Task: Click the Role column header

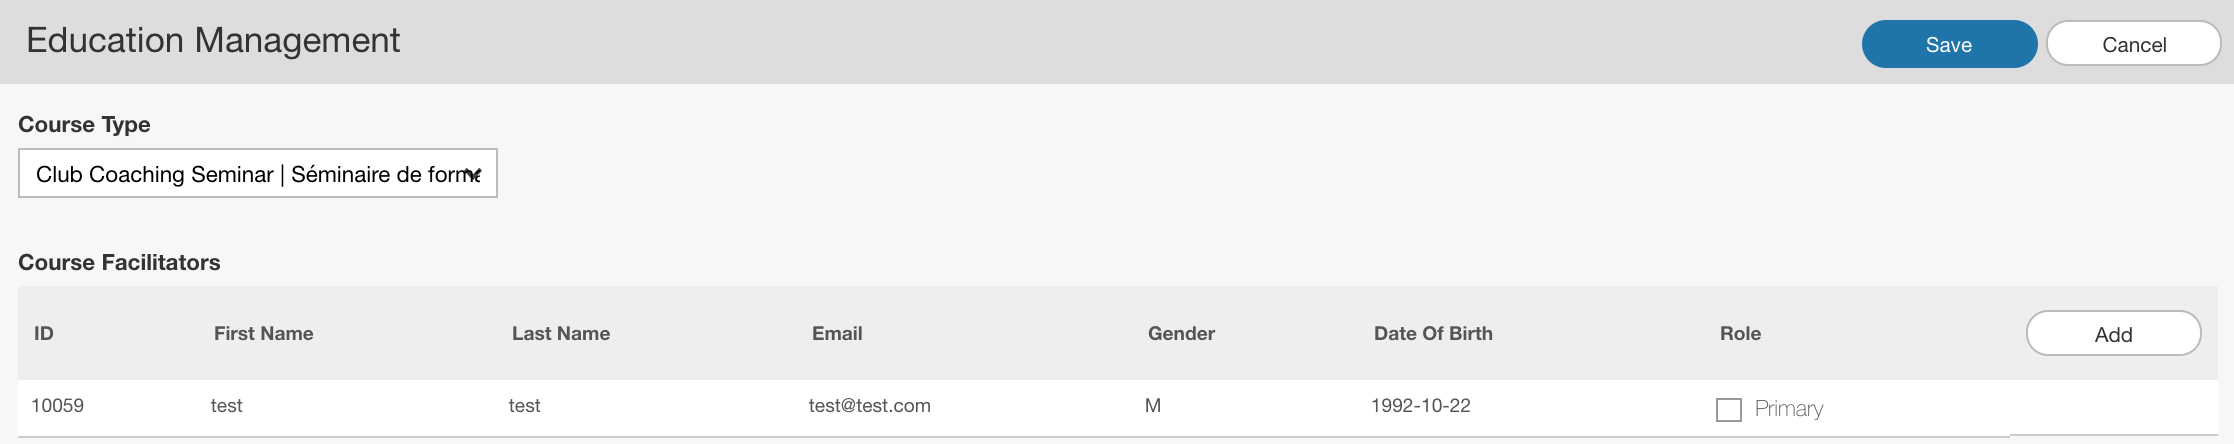Action: [1740, 334]
